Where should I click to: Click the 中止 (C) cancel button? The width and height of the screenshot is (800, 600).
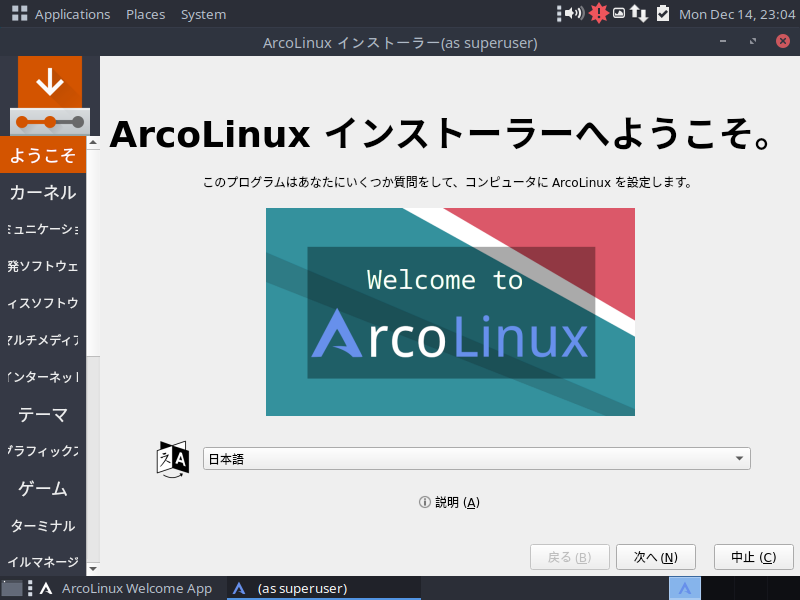point(754,557)
